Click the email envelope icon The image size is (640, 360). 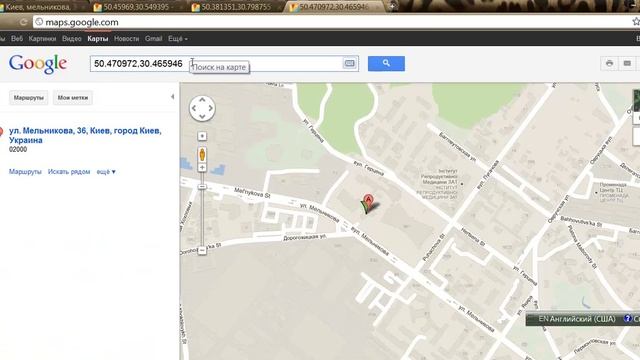[627, 63]
